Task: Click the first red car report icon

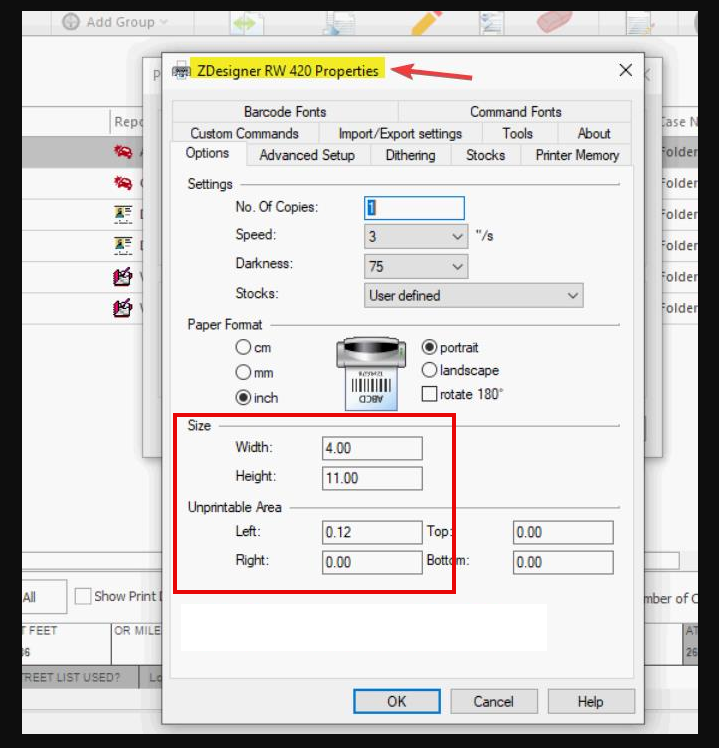Action: (123, 153)
